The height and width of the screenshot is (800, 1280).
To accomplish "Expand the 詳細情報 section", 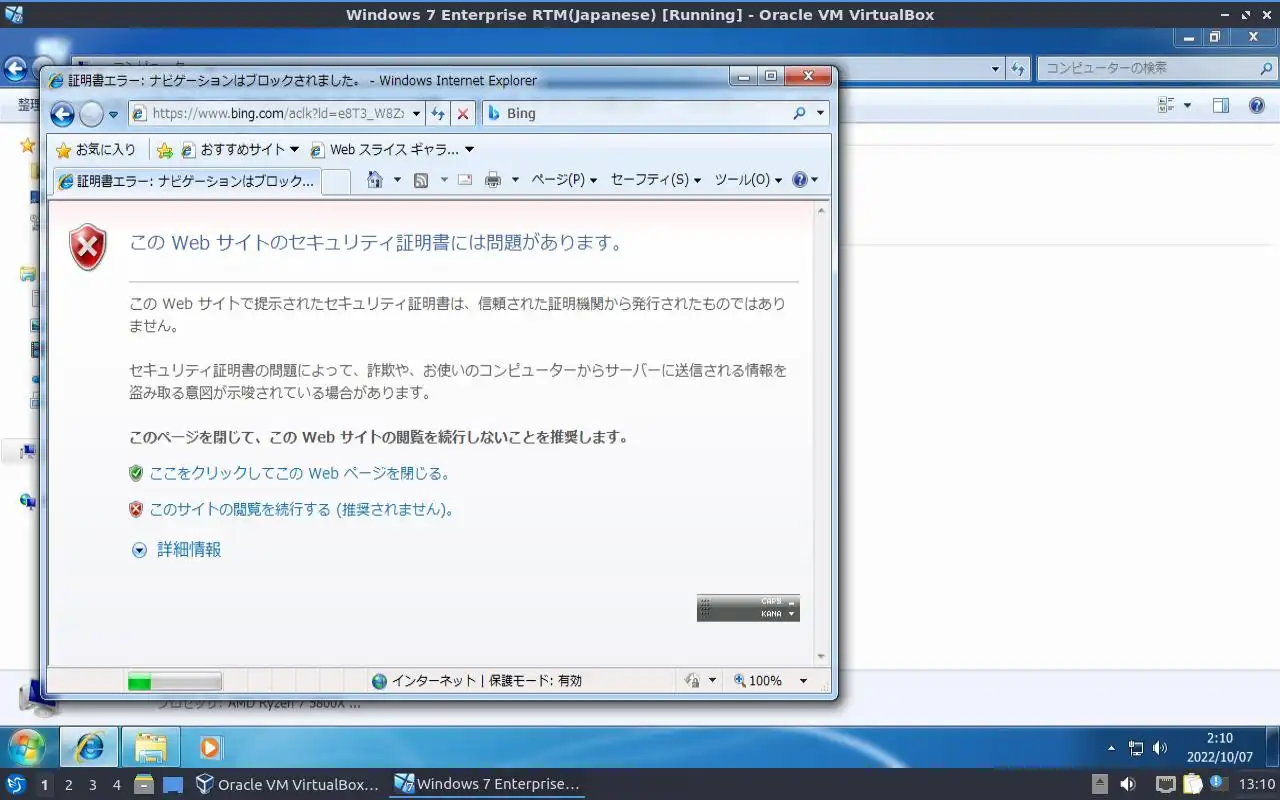I will 176,549.
